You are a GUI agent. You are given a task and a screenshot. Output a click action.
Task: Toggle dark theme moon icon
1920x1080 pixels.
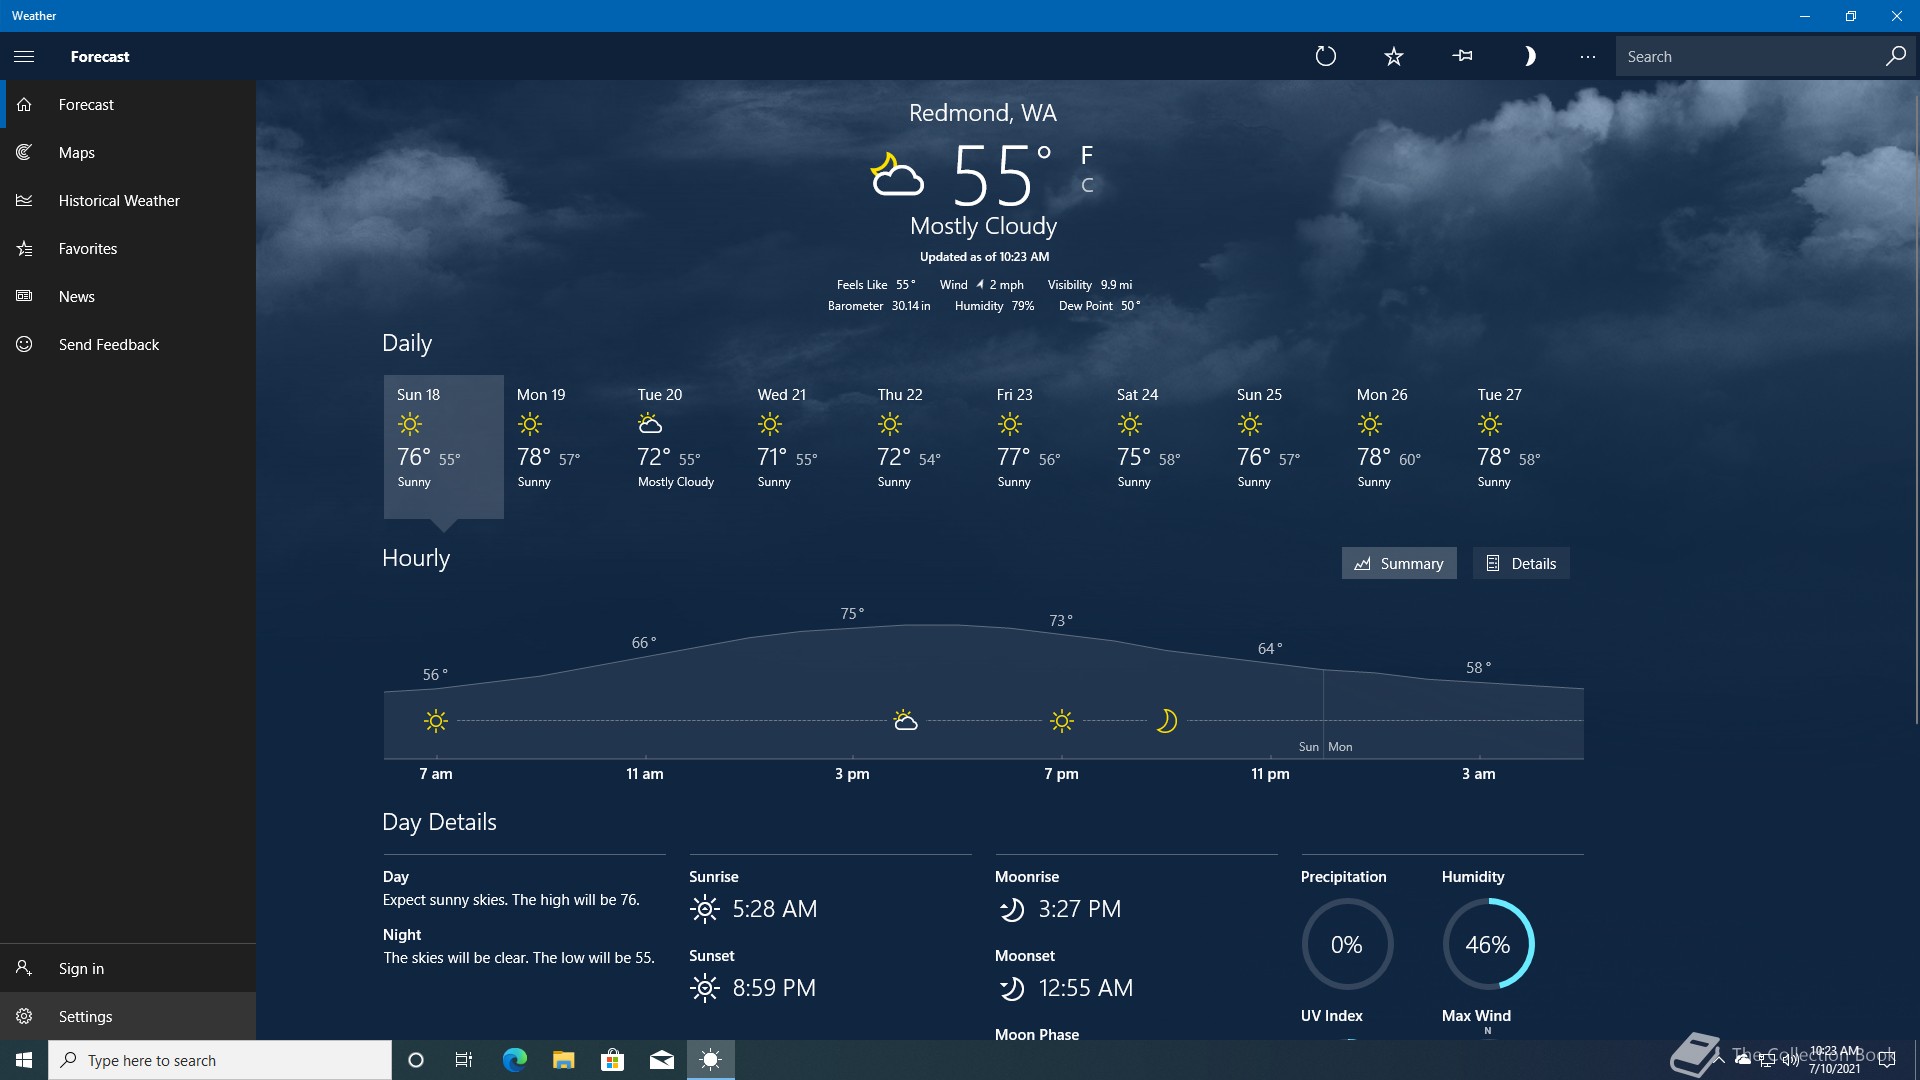[x=1529, y=57]
